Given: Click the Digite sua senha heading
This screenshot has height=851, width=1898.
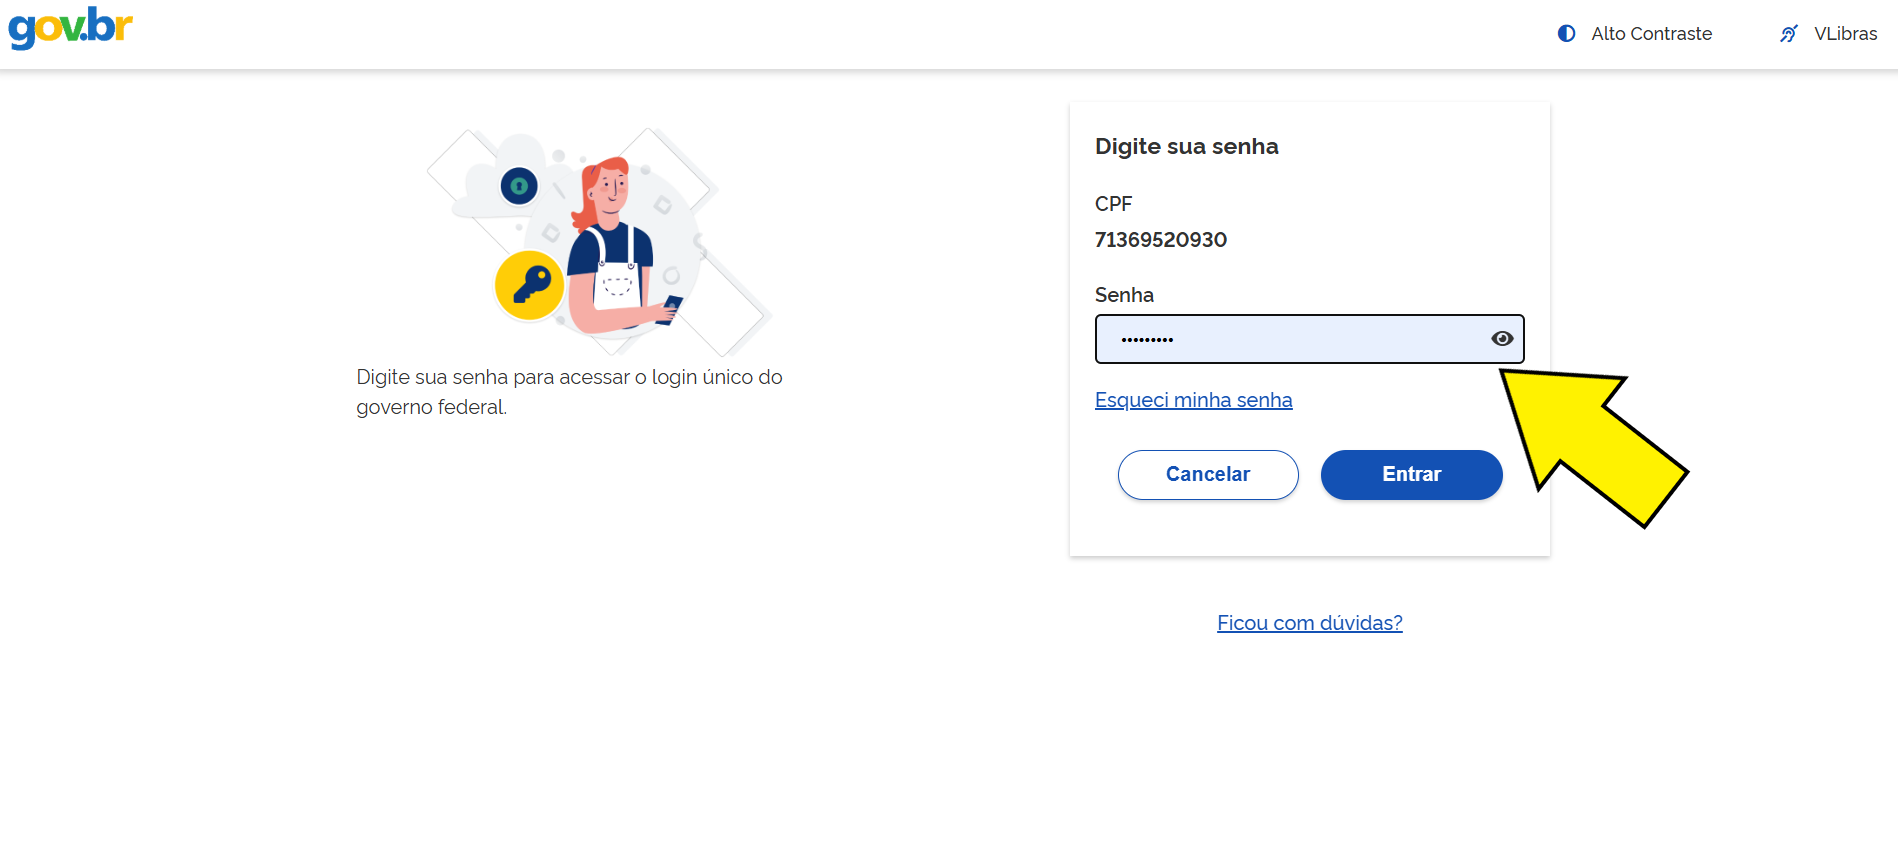Looking at the screenshot, I should tap(1186, 147).
